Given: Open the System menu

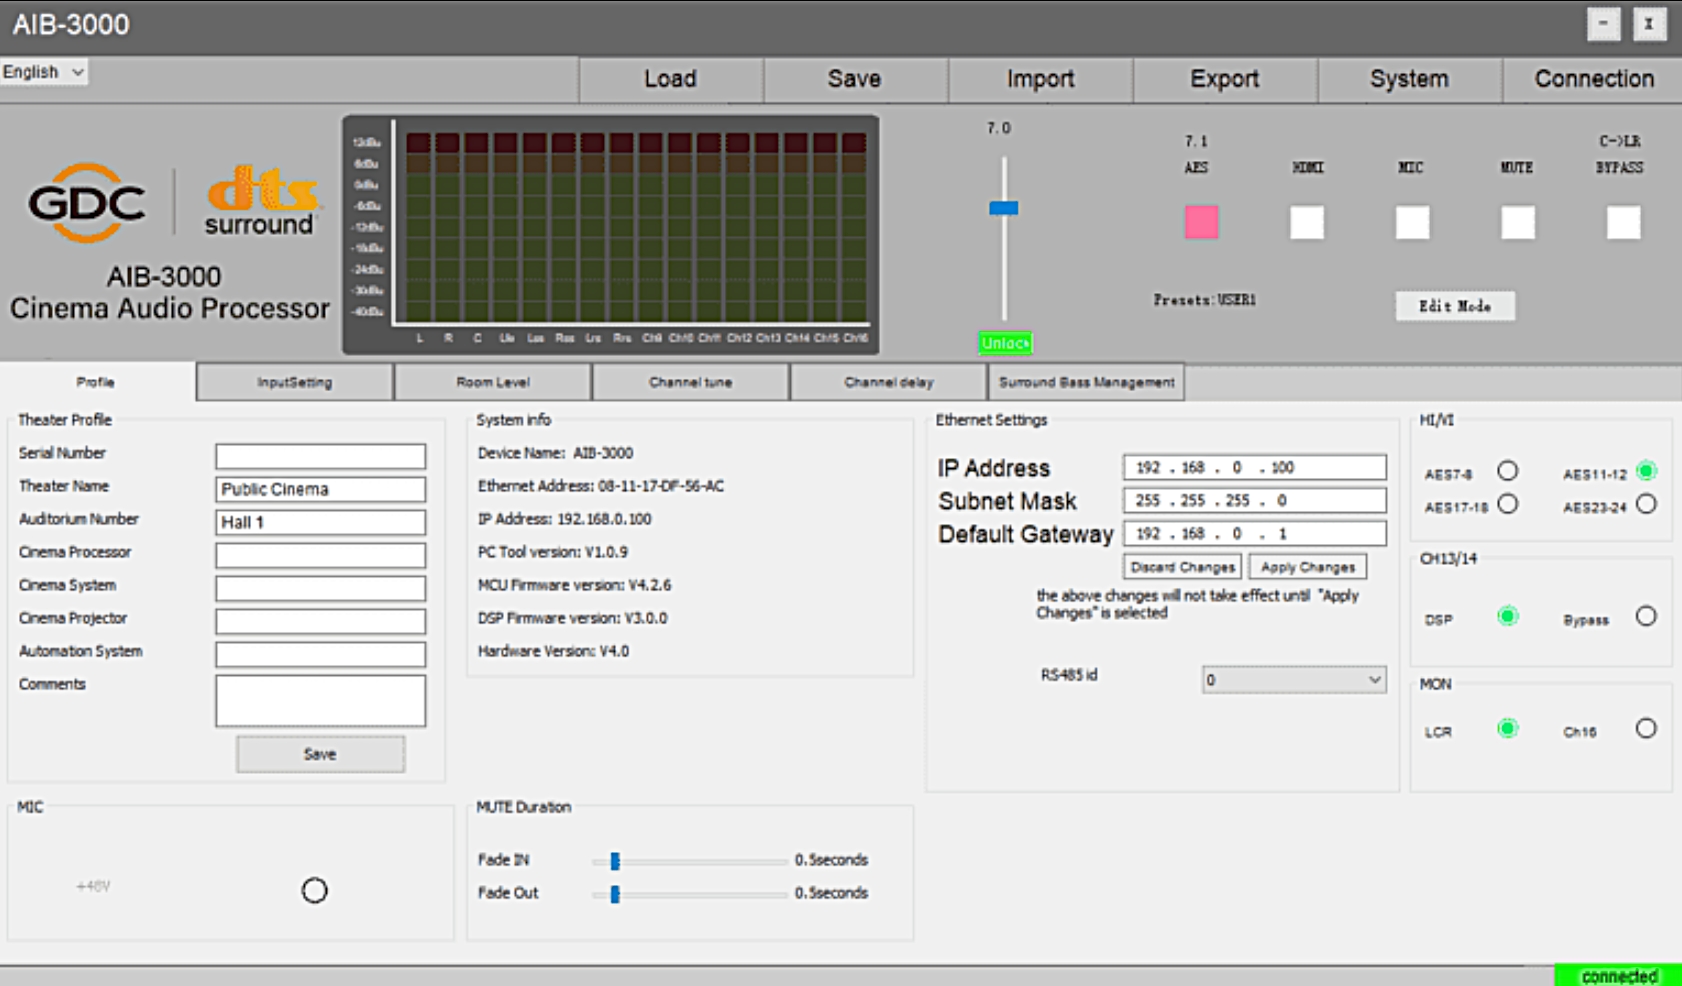Looking at the screenshot, I should 1409,79.
